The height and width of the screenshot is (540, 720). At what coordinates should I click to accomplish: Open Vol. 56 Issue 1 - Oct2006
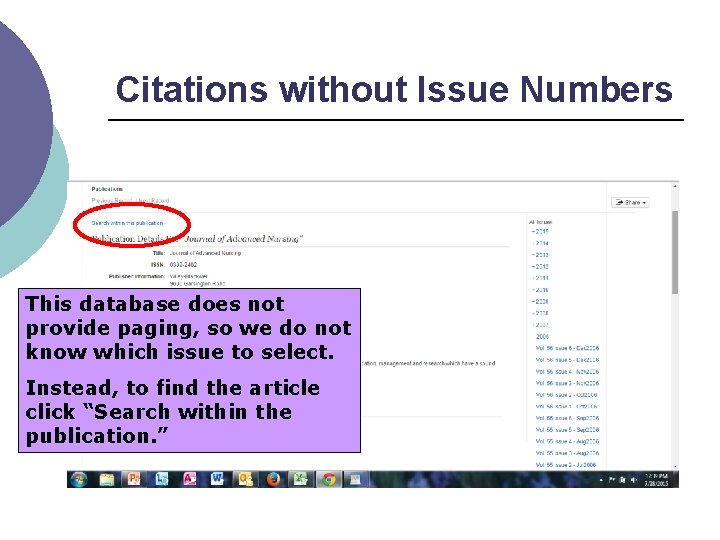pos(566,406)
